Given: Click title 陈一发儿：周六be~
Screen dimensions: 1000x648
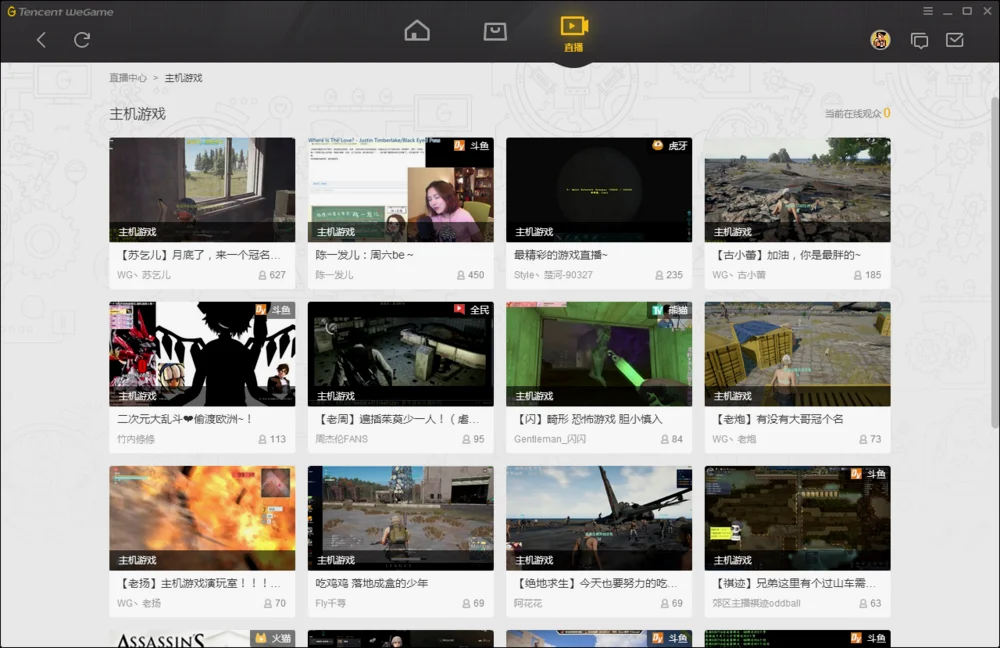Looking at the screenshot, I should (x=364, y=255).
